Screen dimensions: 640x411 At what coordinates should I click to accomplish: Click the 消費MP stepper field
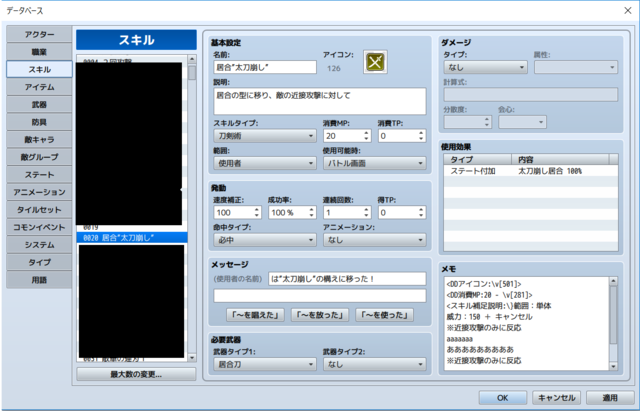(347, 136)
